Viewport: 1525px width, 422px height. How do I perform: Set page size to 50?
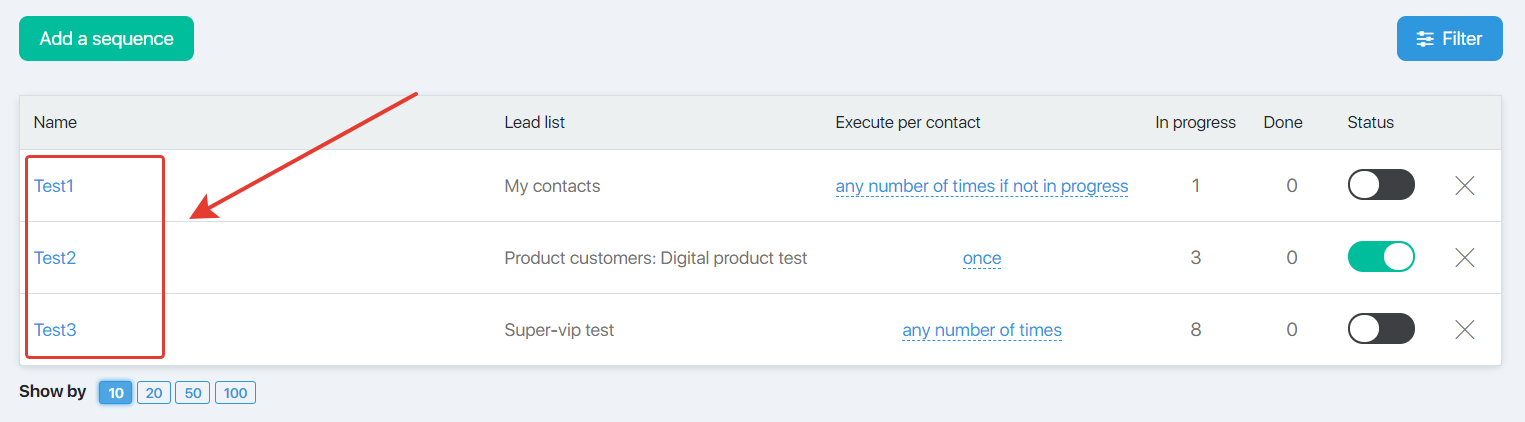point(193,393)
